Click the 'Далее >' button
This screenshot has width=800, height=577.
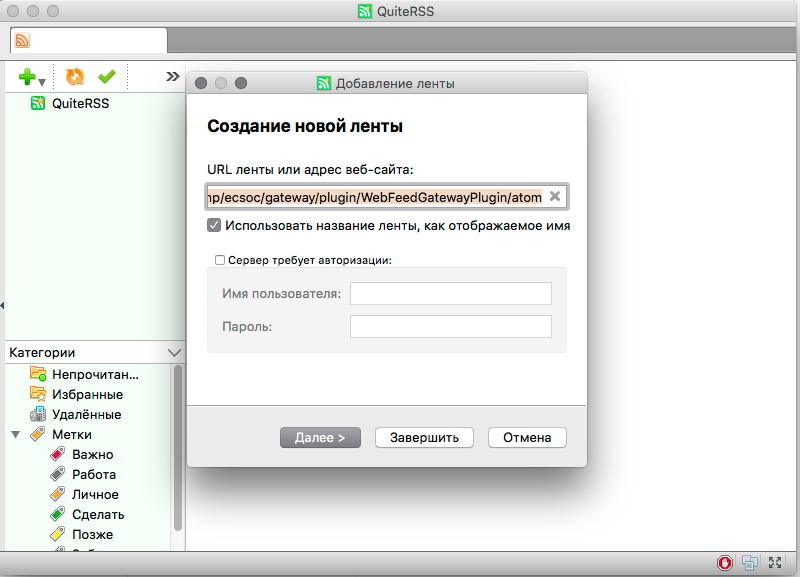(x=320, y=438)
